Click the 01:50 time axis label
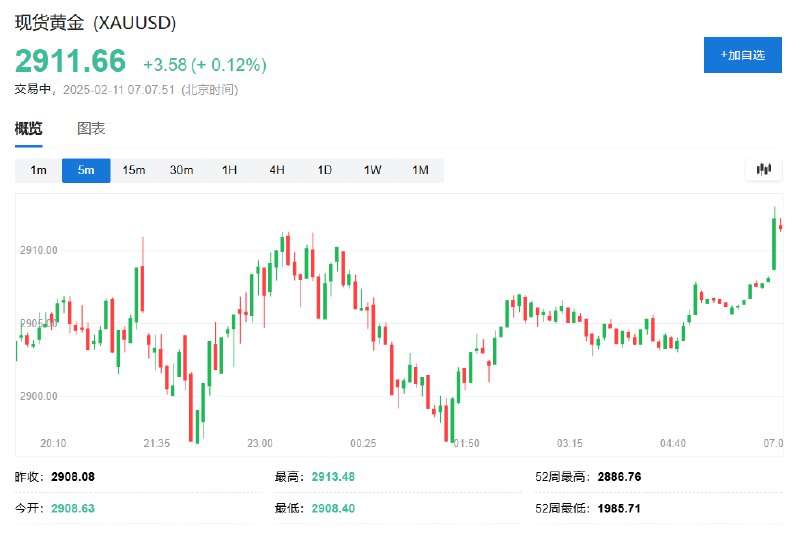This screenshot has height=533, width=800. 467,443
